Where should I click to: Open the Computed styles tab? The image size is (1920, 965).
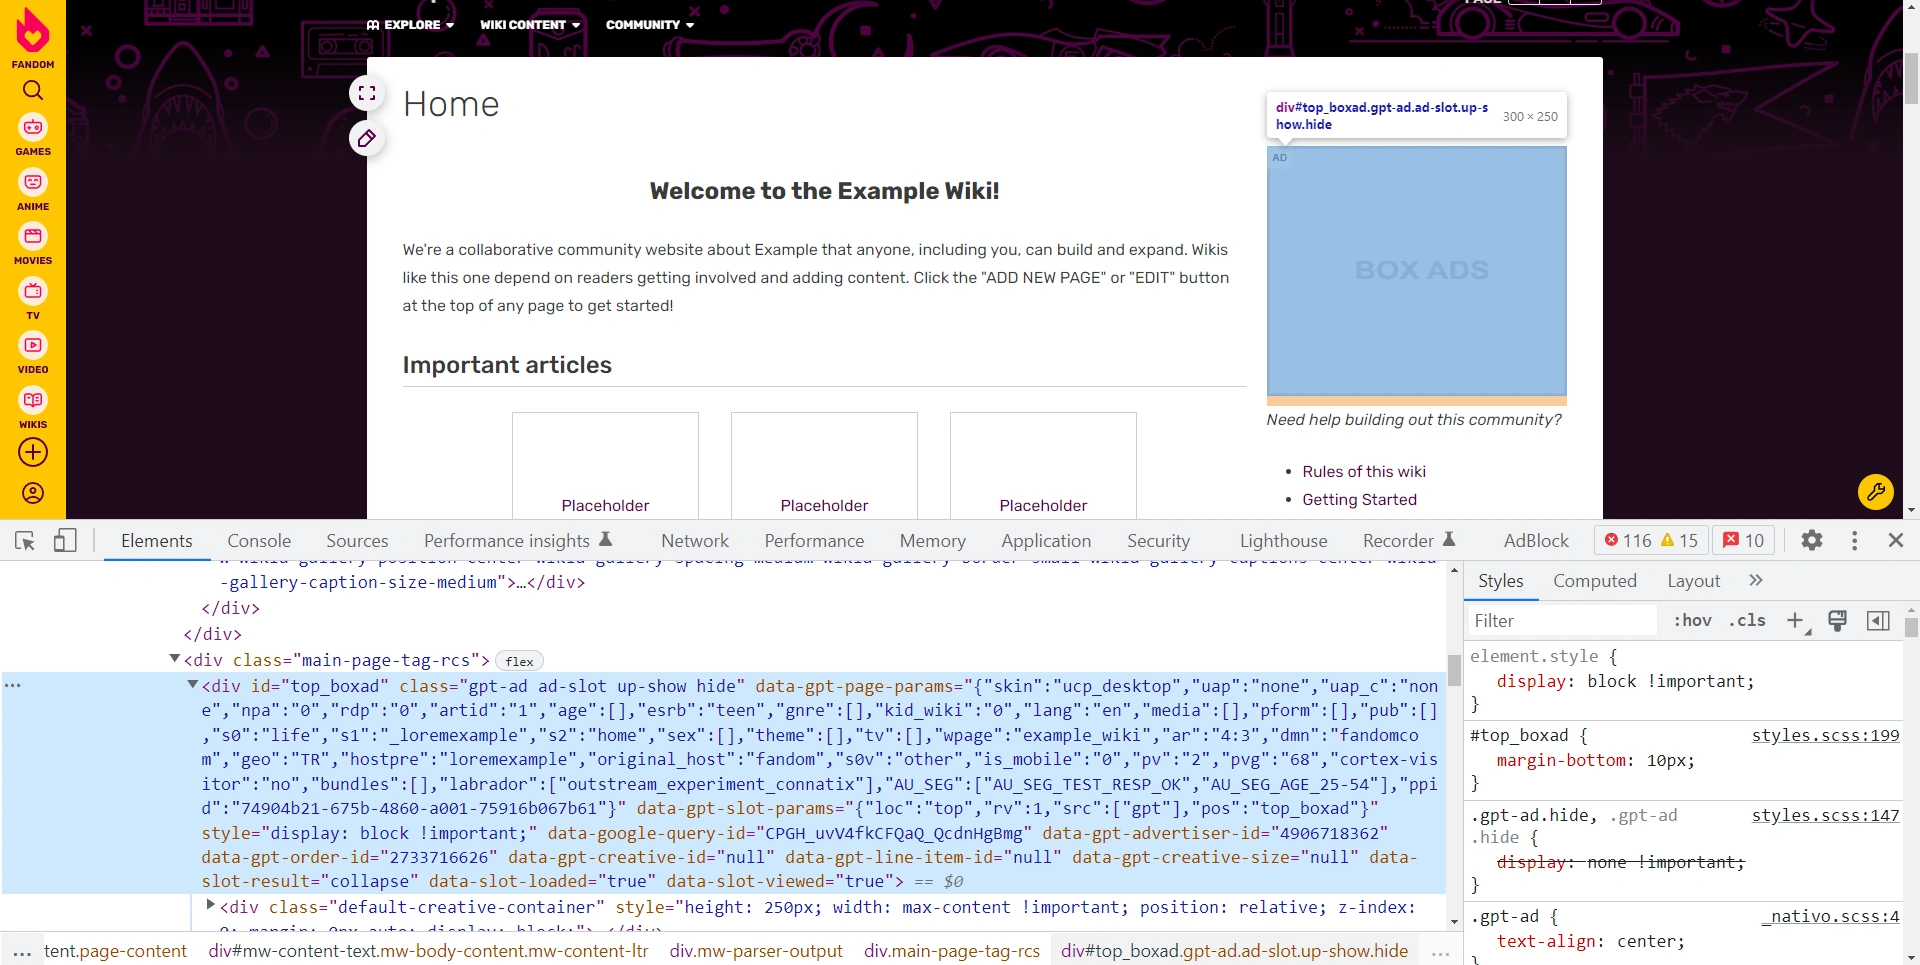point(1594,581)
